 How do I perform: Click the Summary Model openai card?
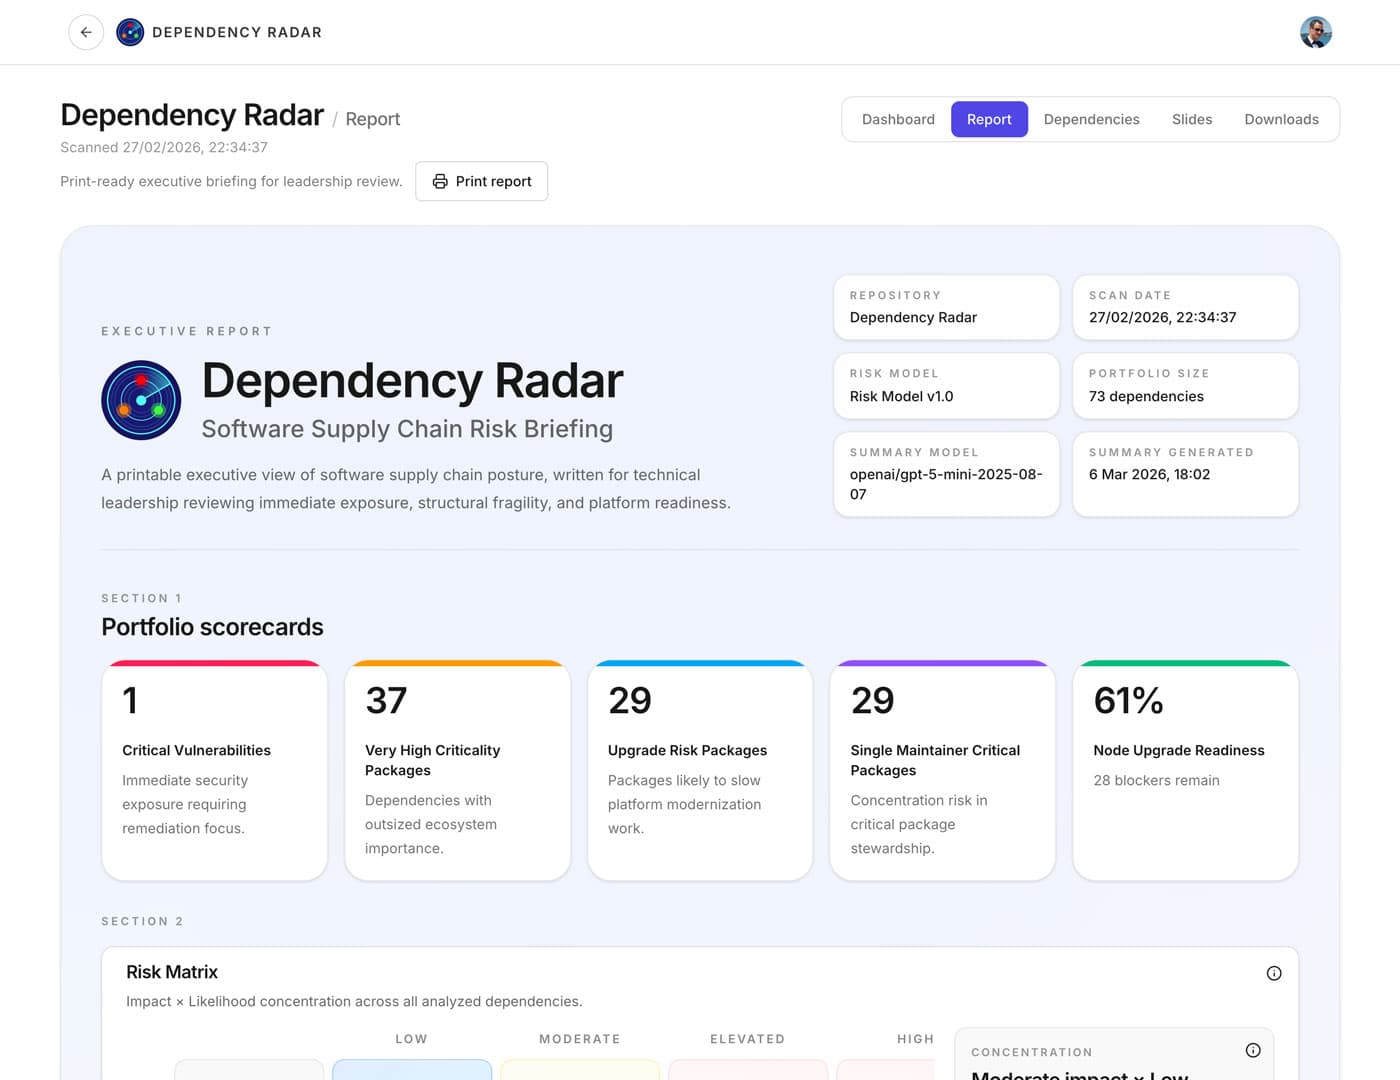point(946,474)
